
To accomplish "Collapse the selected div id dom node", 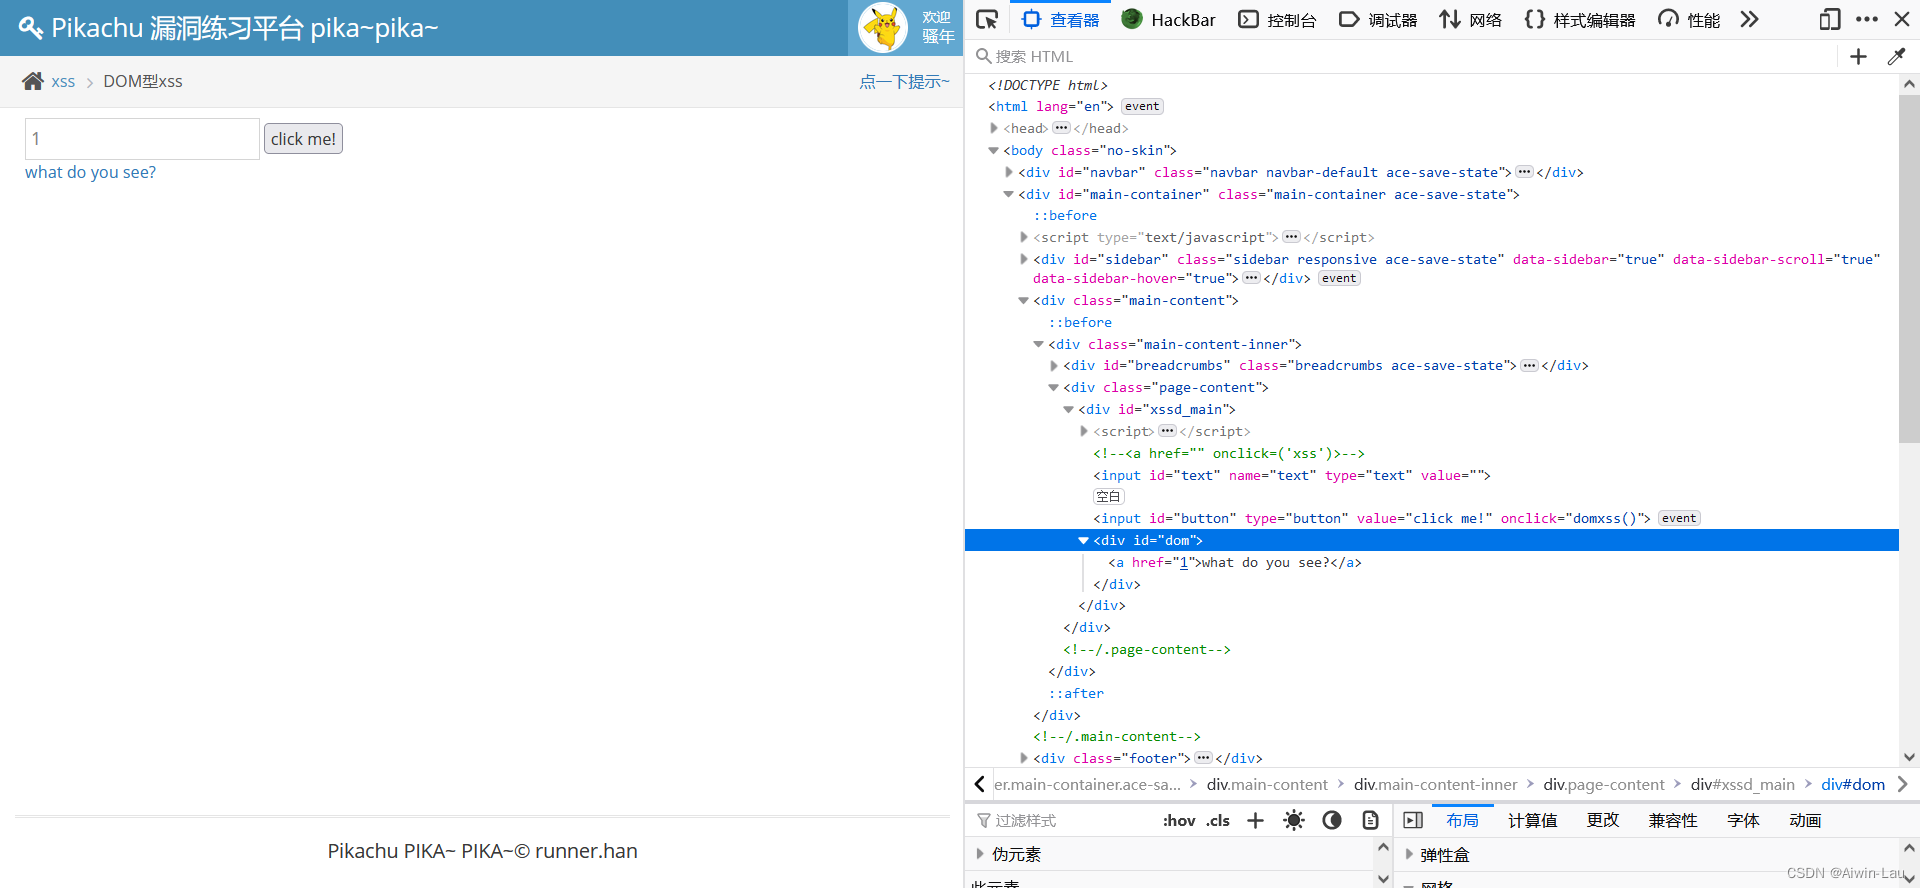I will 1083,540.
